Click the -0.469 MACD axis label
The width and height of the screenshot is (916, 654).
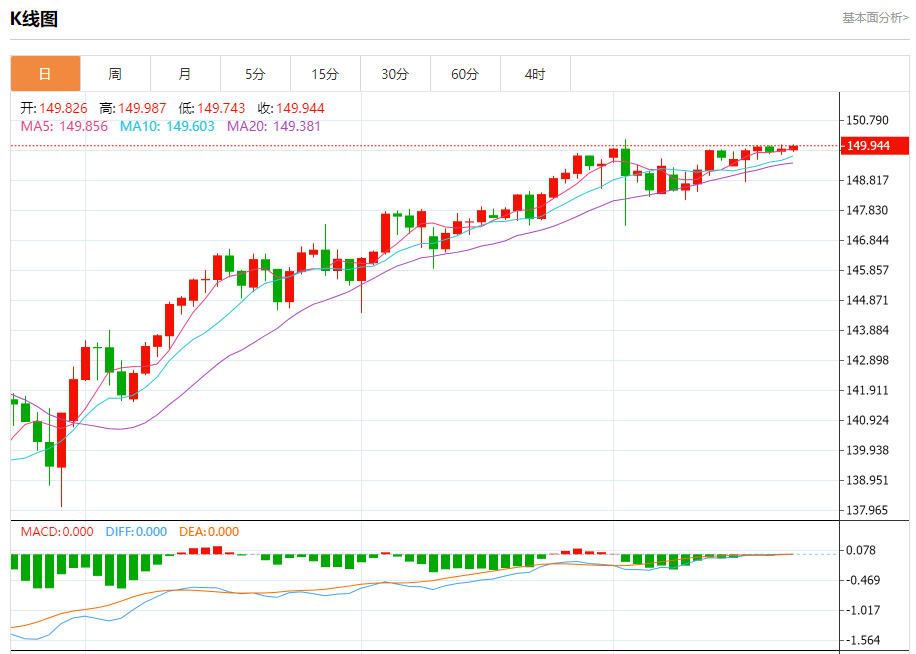(x=863, y=580)
